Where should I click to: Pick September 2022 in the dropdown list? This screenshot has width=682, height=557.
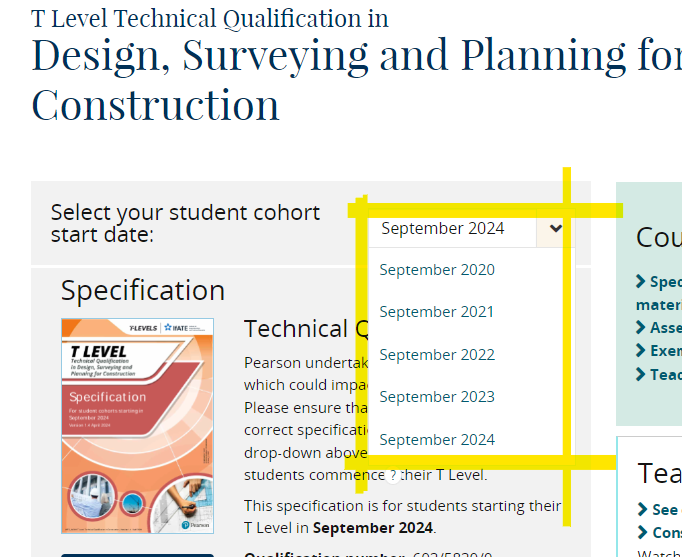click(437, 355)
